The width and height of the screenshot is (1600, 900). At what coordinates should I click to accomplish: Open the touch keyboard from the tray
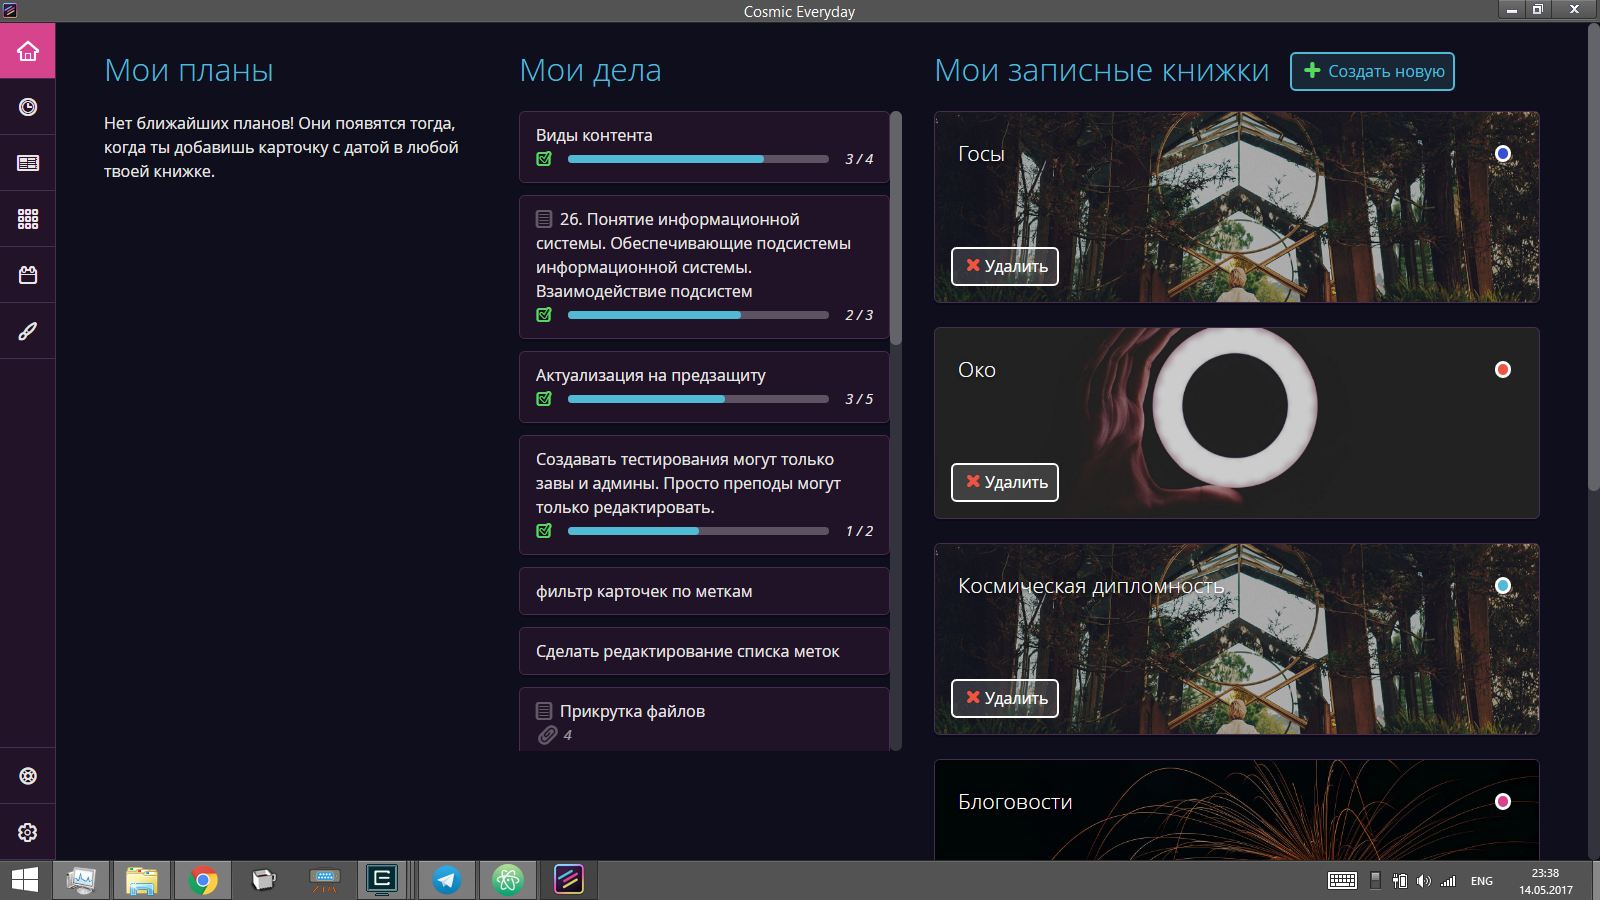[x=1342, y=881]
